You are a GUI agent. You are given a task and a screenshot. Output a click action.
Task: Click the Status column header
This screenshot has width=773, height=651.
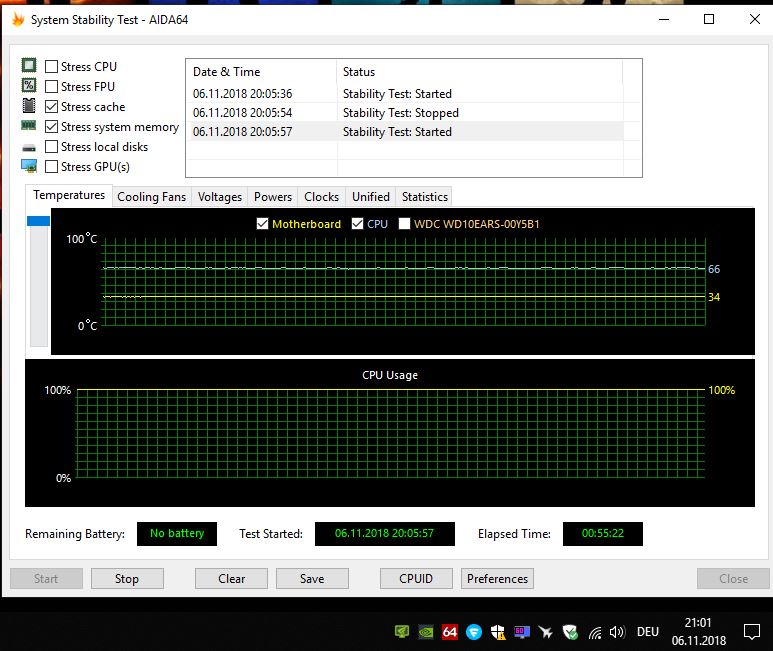click(479, 71)
